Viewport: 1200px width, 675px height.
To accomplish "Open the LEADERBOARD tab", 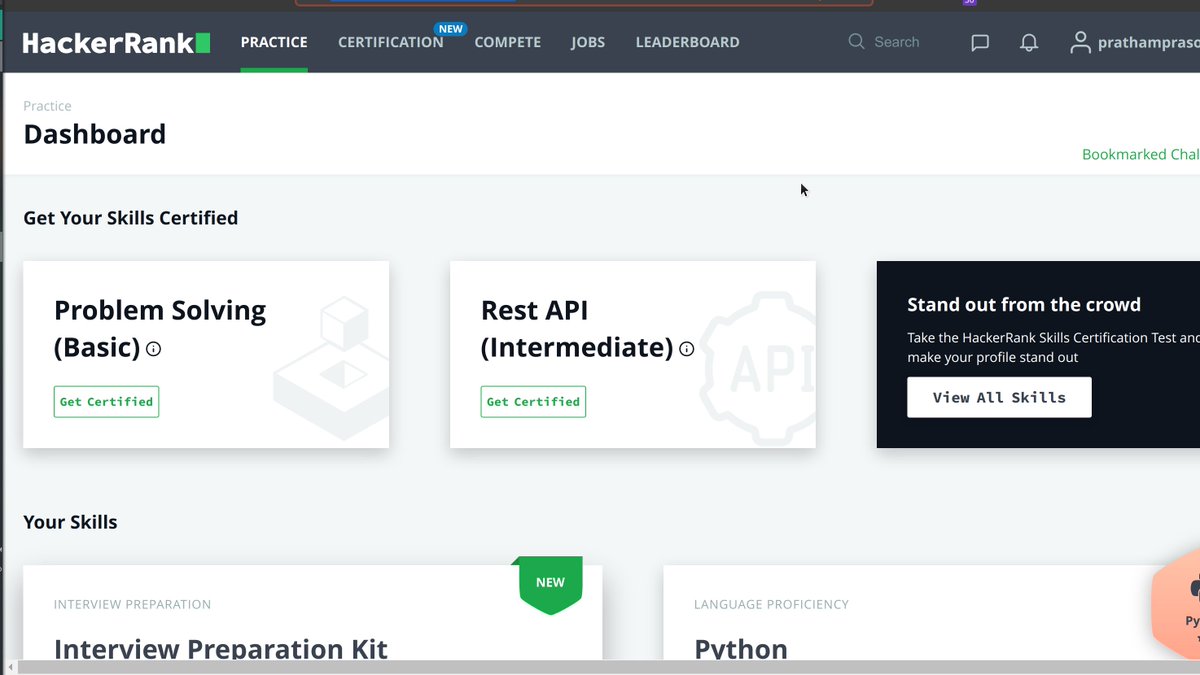I will click(687, 42).
